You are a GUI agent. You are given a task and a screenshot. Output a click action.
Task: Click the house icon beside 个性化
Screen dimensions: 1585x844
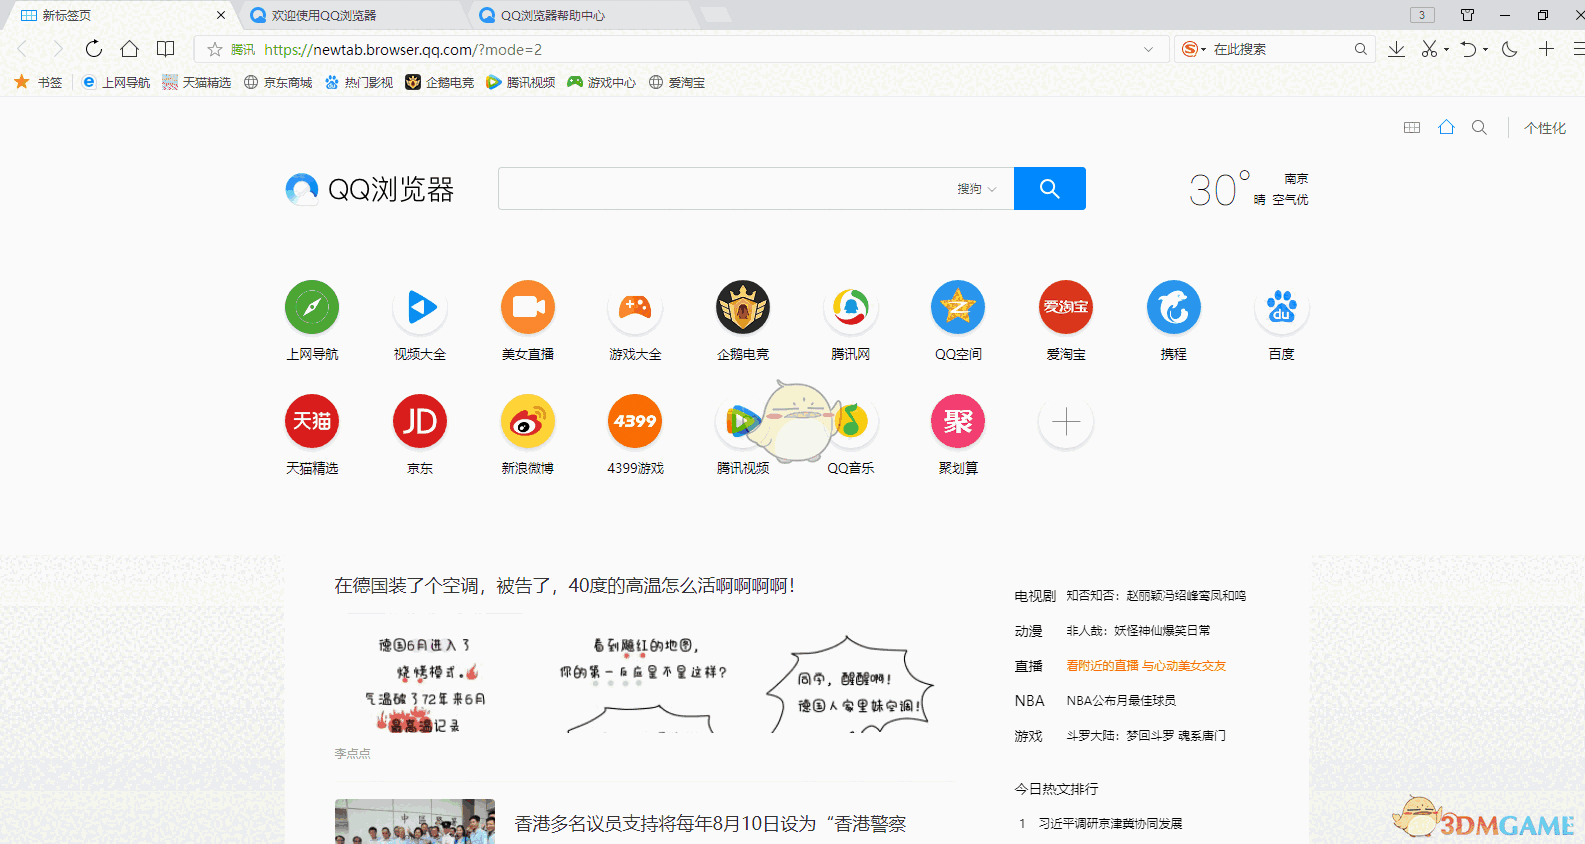(1446, 127)
